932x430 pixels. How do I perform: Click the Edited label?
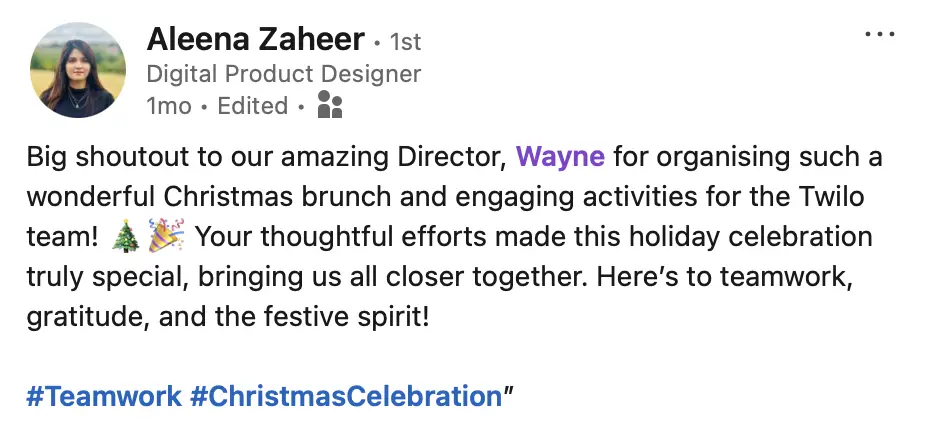pyautogui.click(x=252, y=106)
